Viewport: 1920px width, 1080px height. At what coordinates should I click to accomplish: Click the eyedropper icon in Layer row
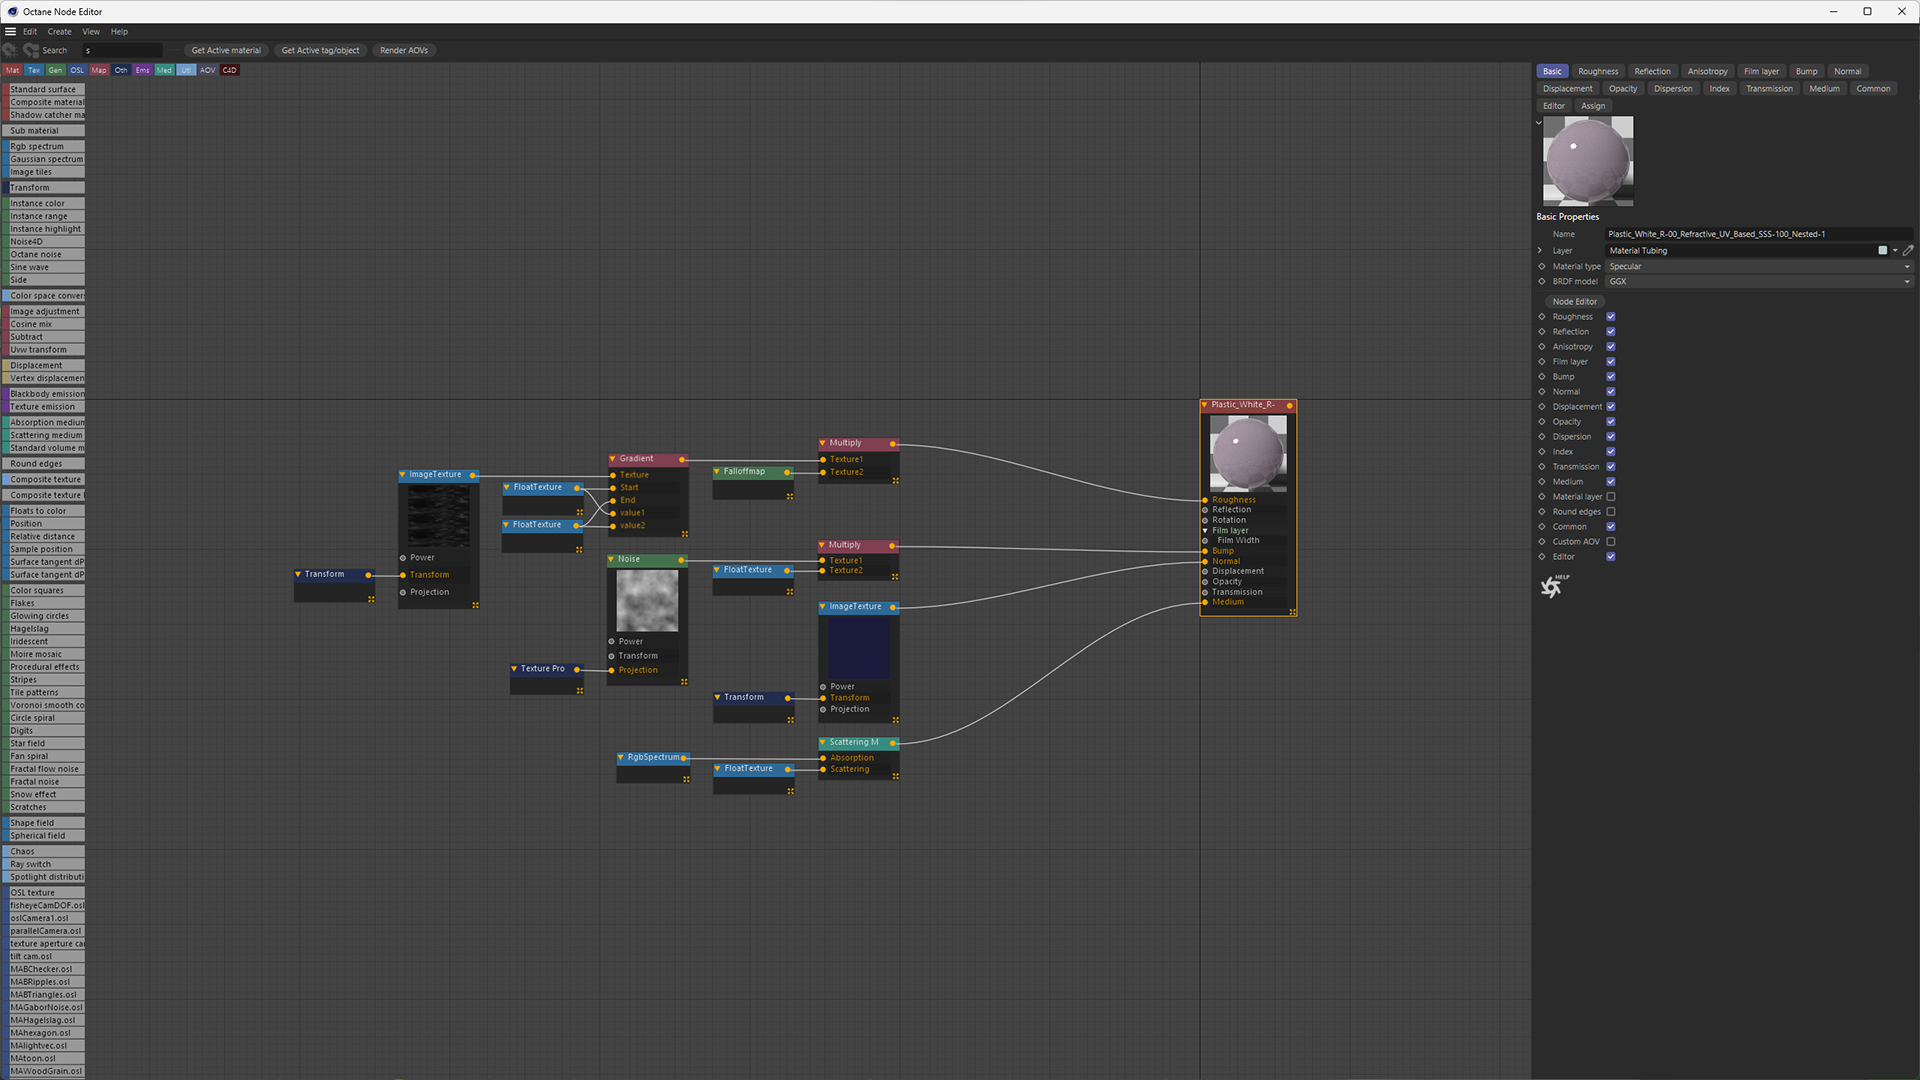point(1908,251)
